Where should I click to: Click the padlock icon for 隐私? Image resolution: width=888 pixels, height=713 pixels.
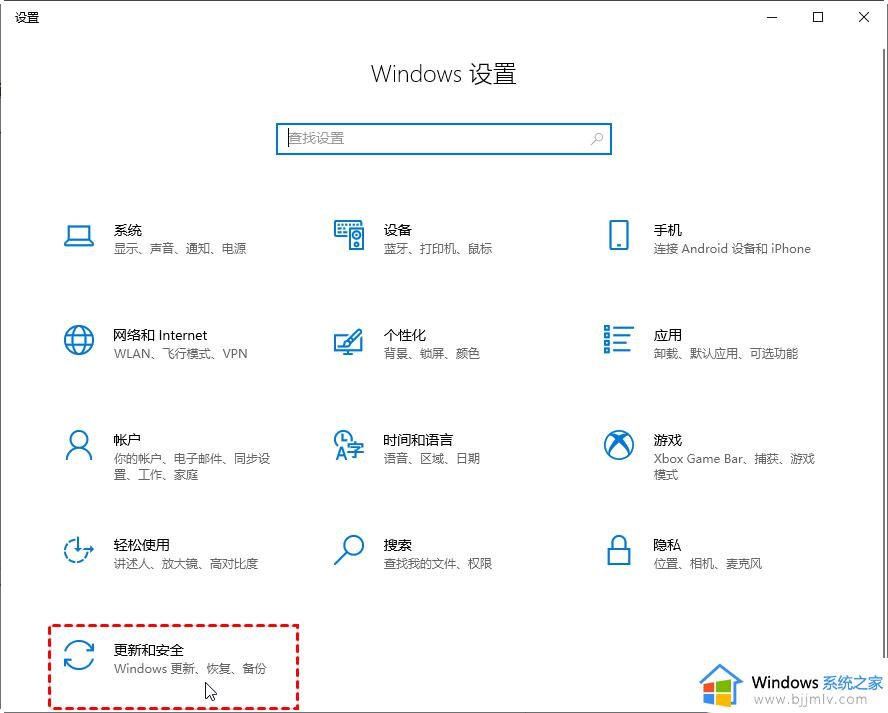point(618,550)
